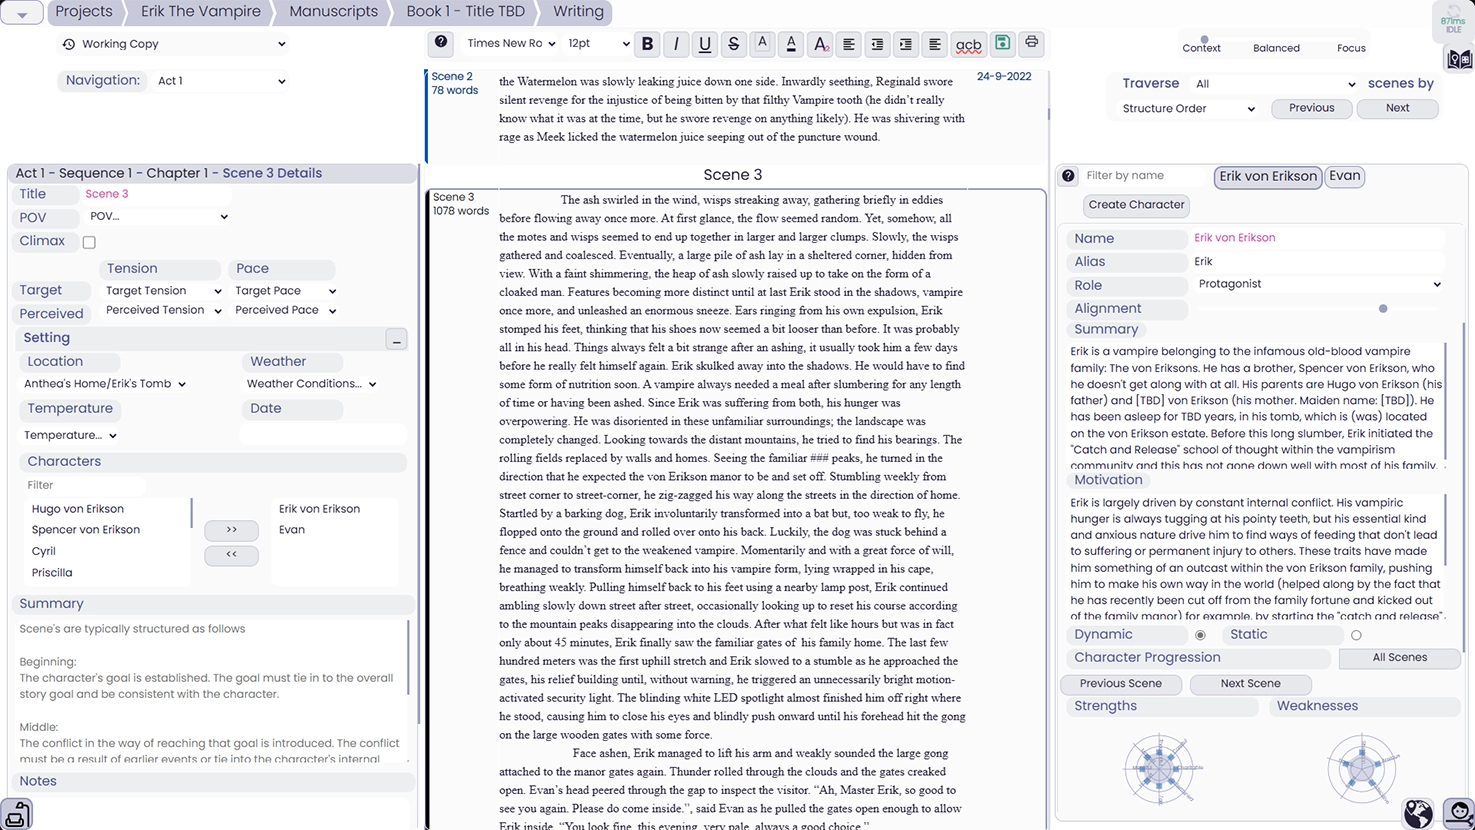Adjust the Alignment slider for Erik von Erikson
1475x830 pixels.
click(x=1383, y=309)
